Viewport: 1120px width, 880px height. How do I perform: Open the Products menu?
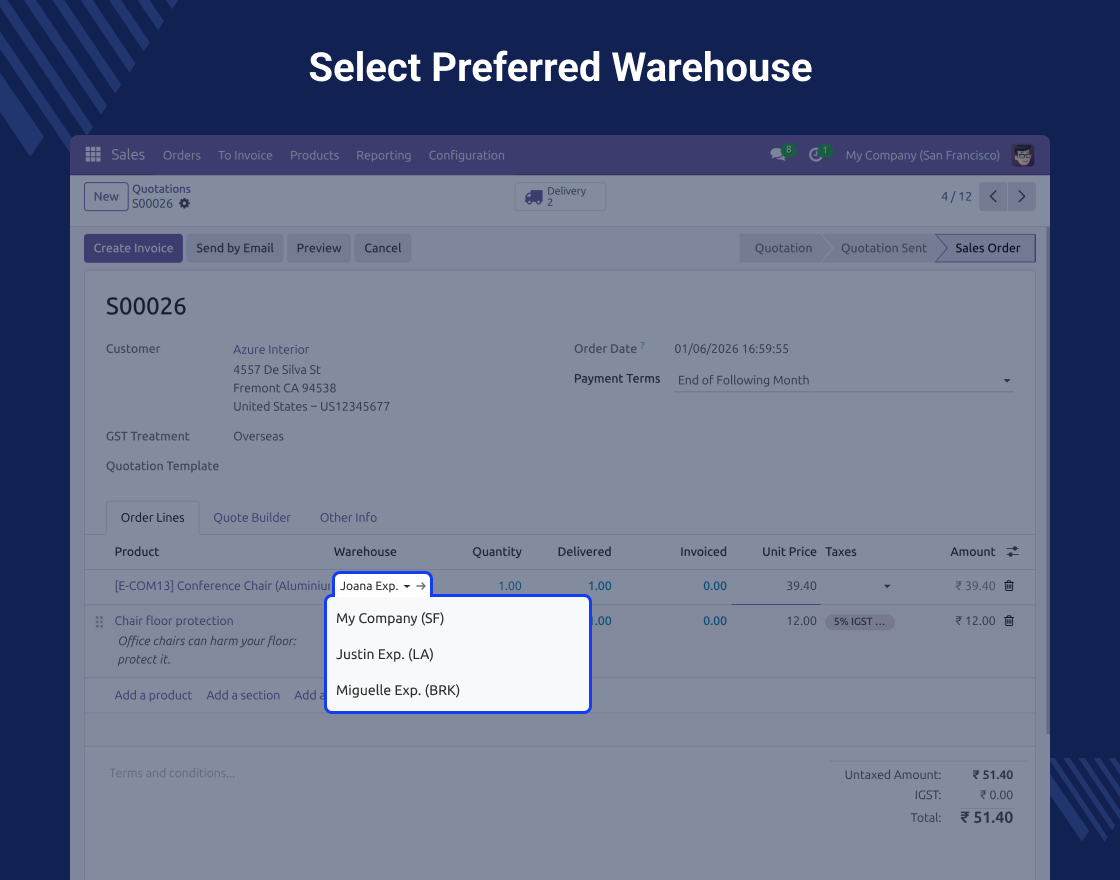pyautogui.click(x=314, y=155)
